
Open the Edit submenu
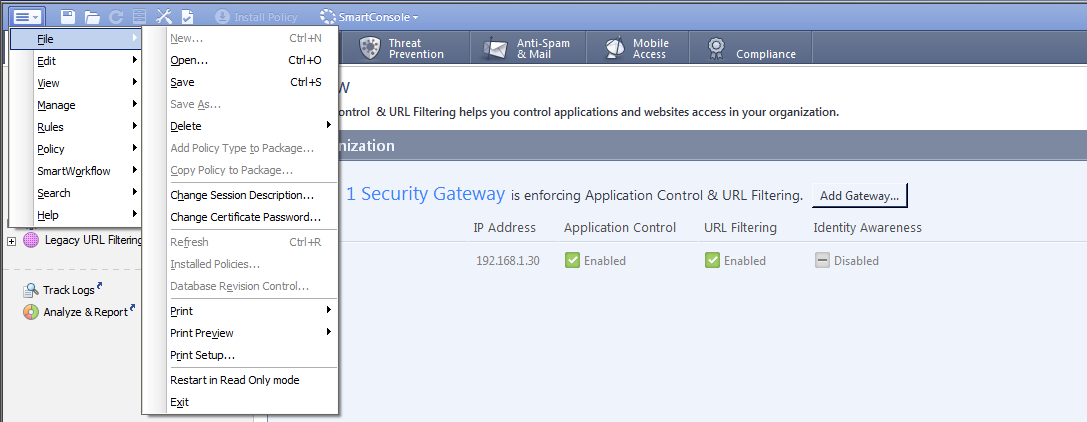pos(76,61)
